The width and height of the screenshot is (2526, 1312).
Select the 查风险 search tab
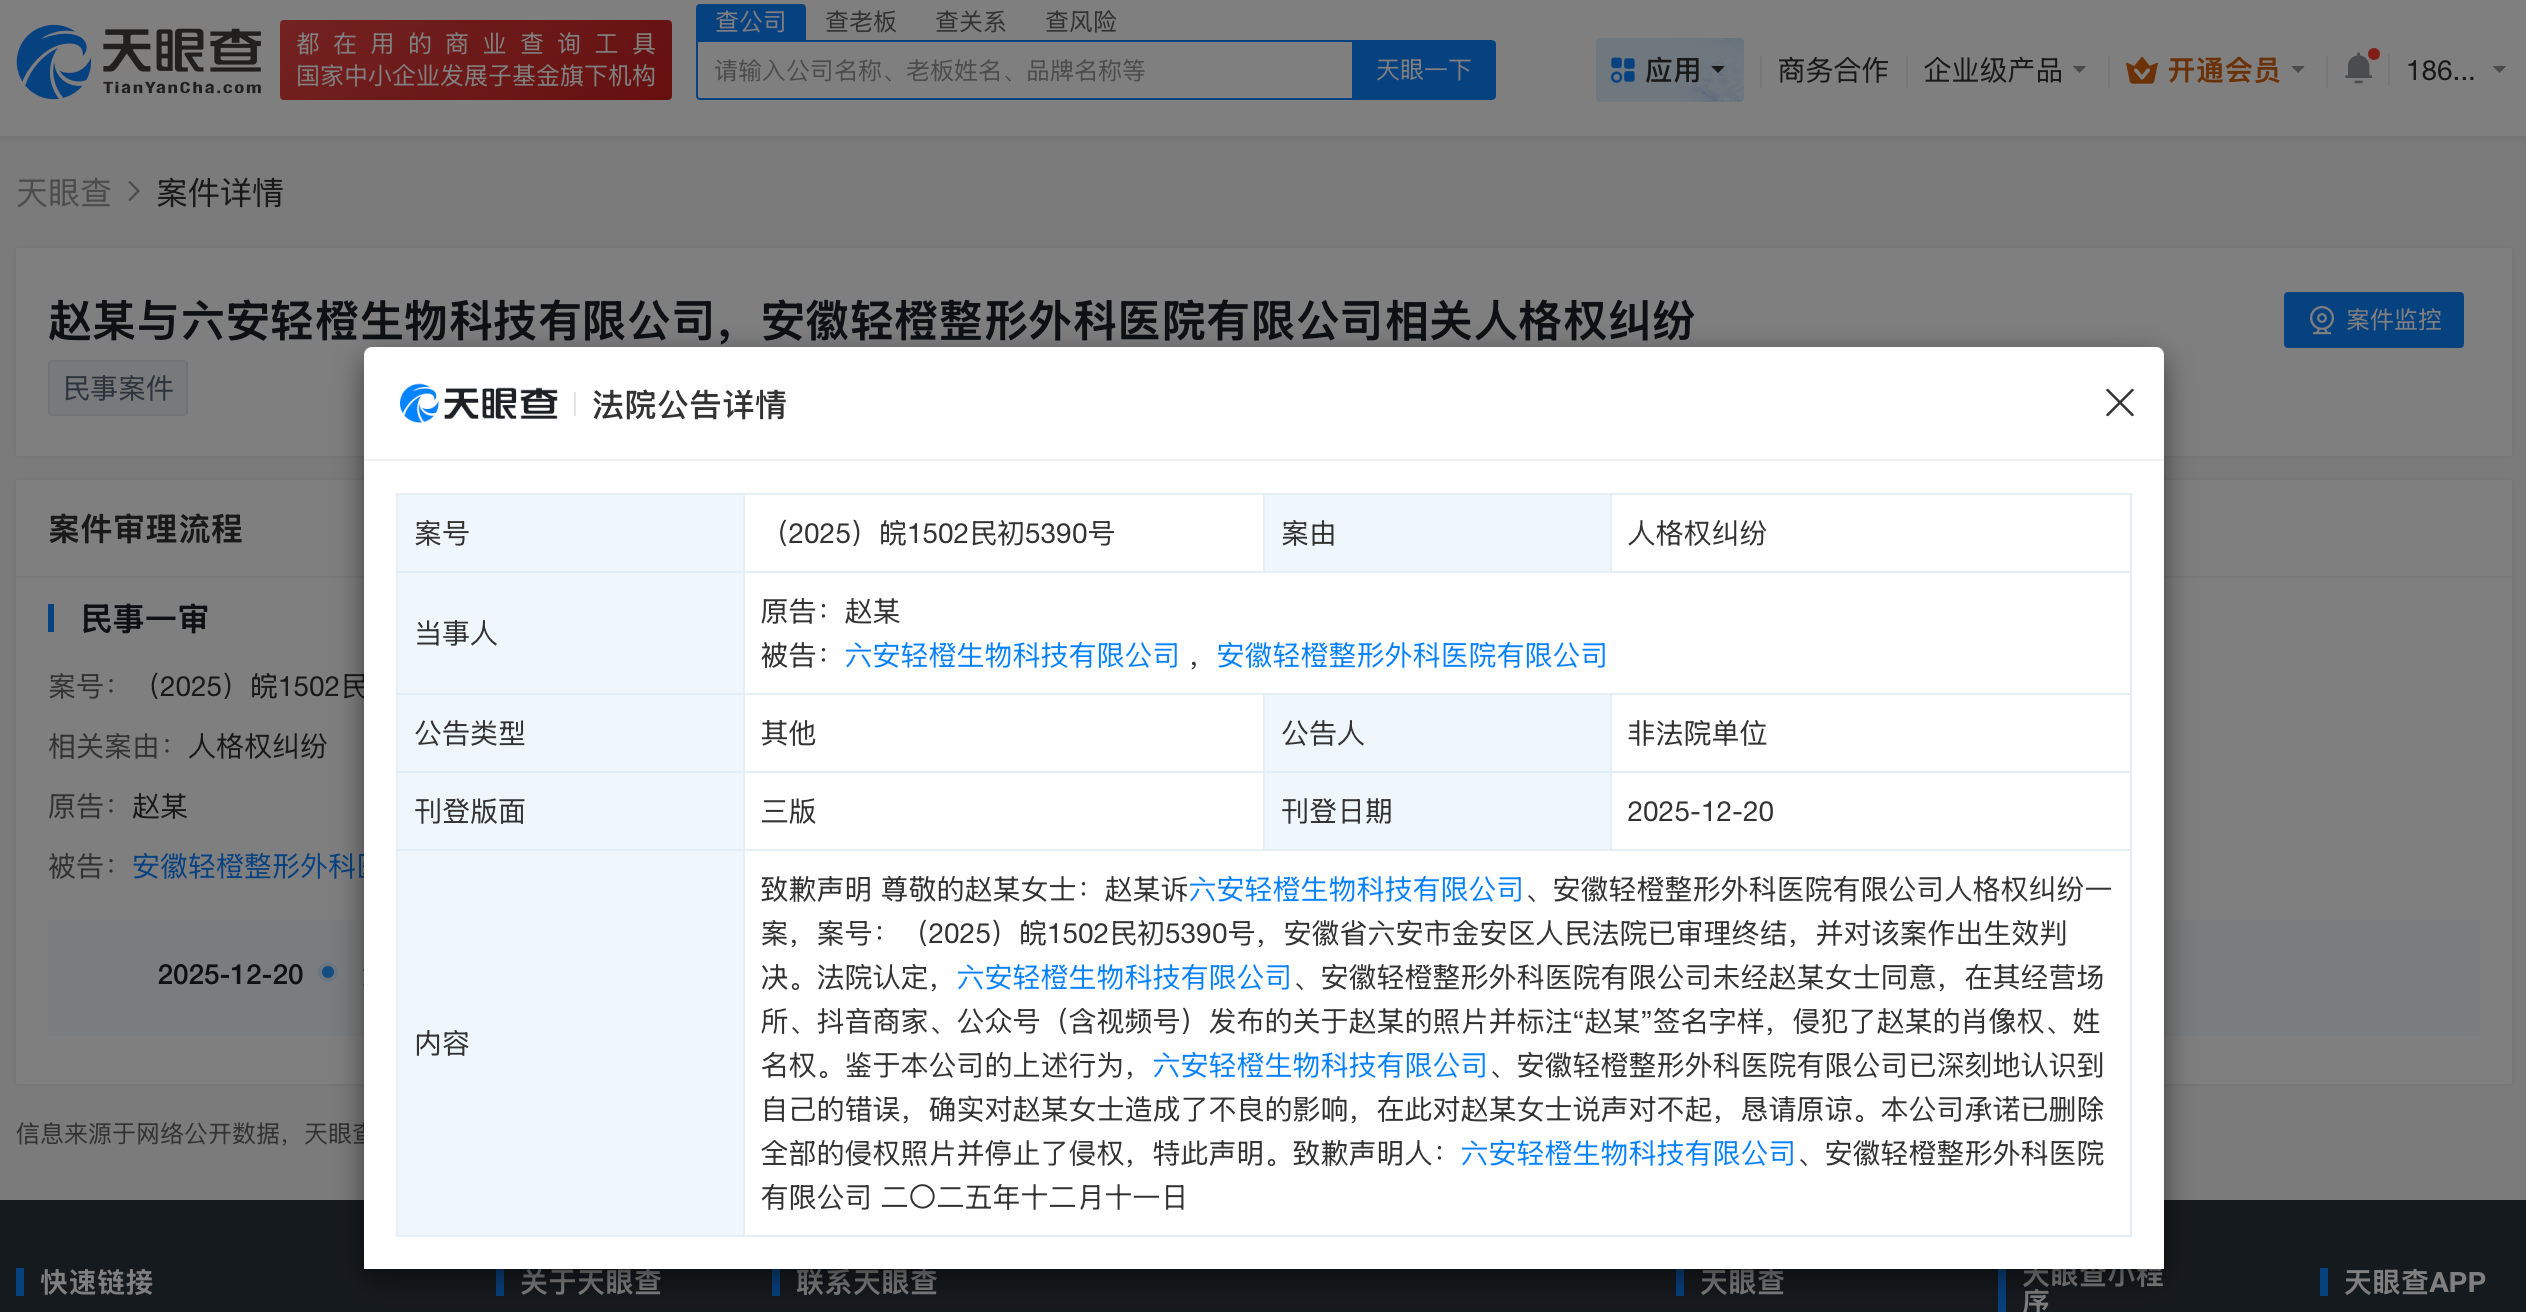click(1080, 21)
